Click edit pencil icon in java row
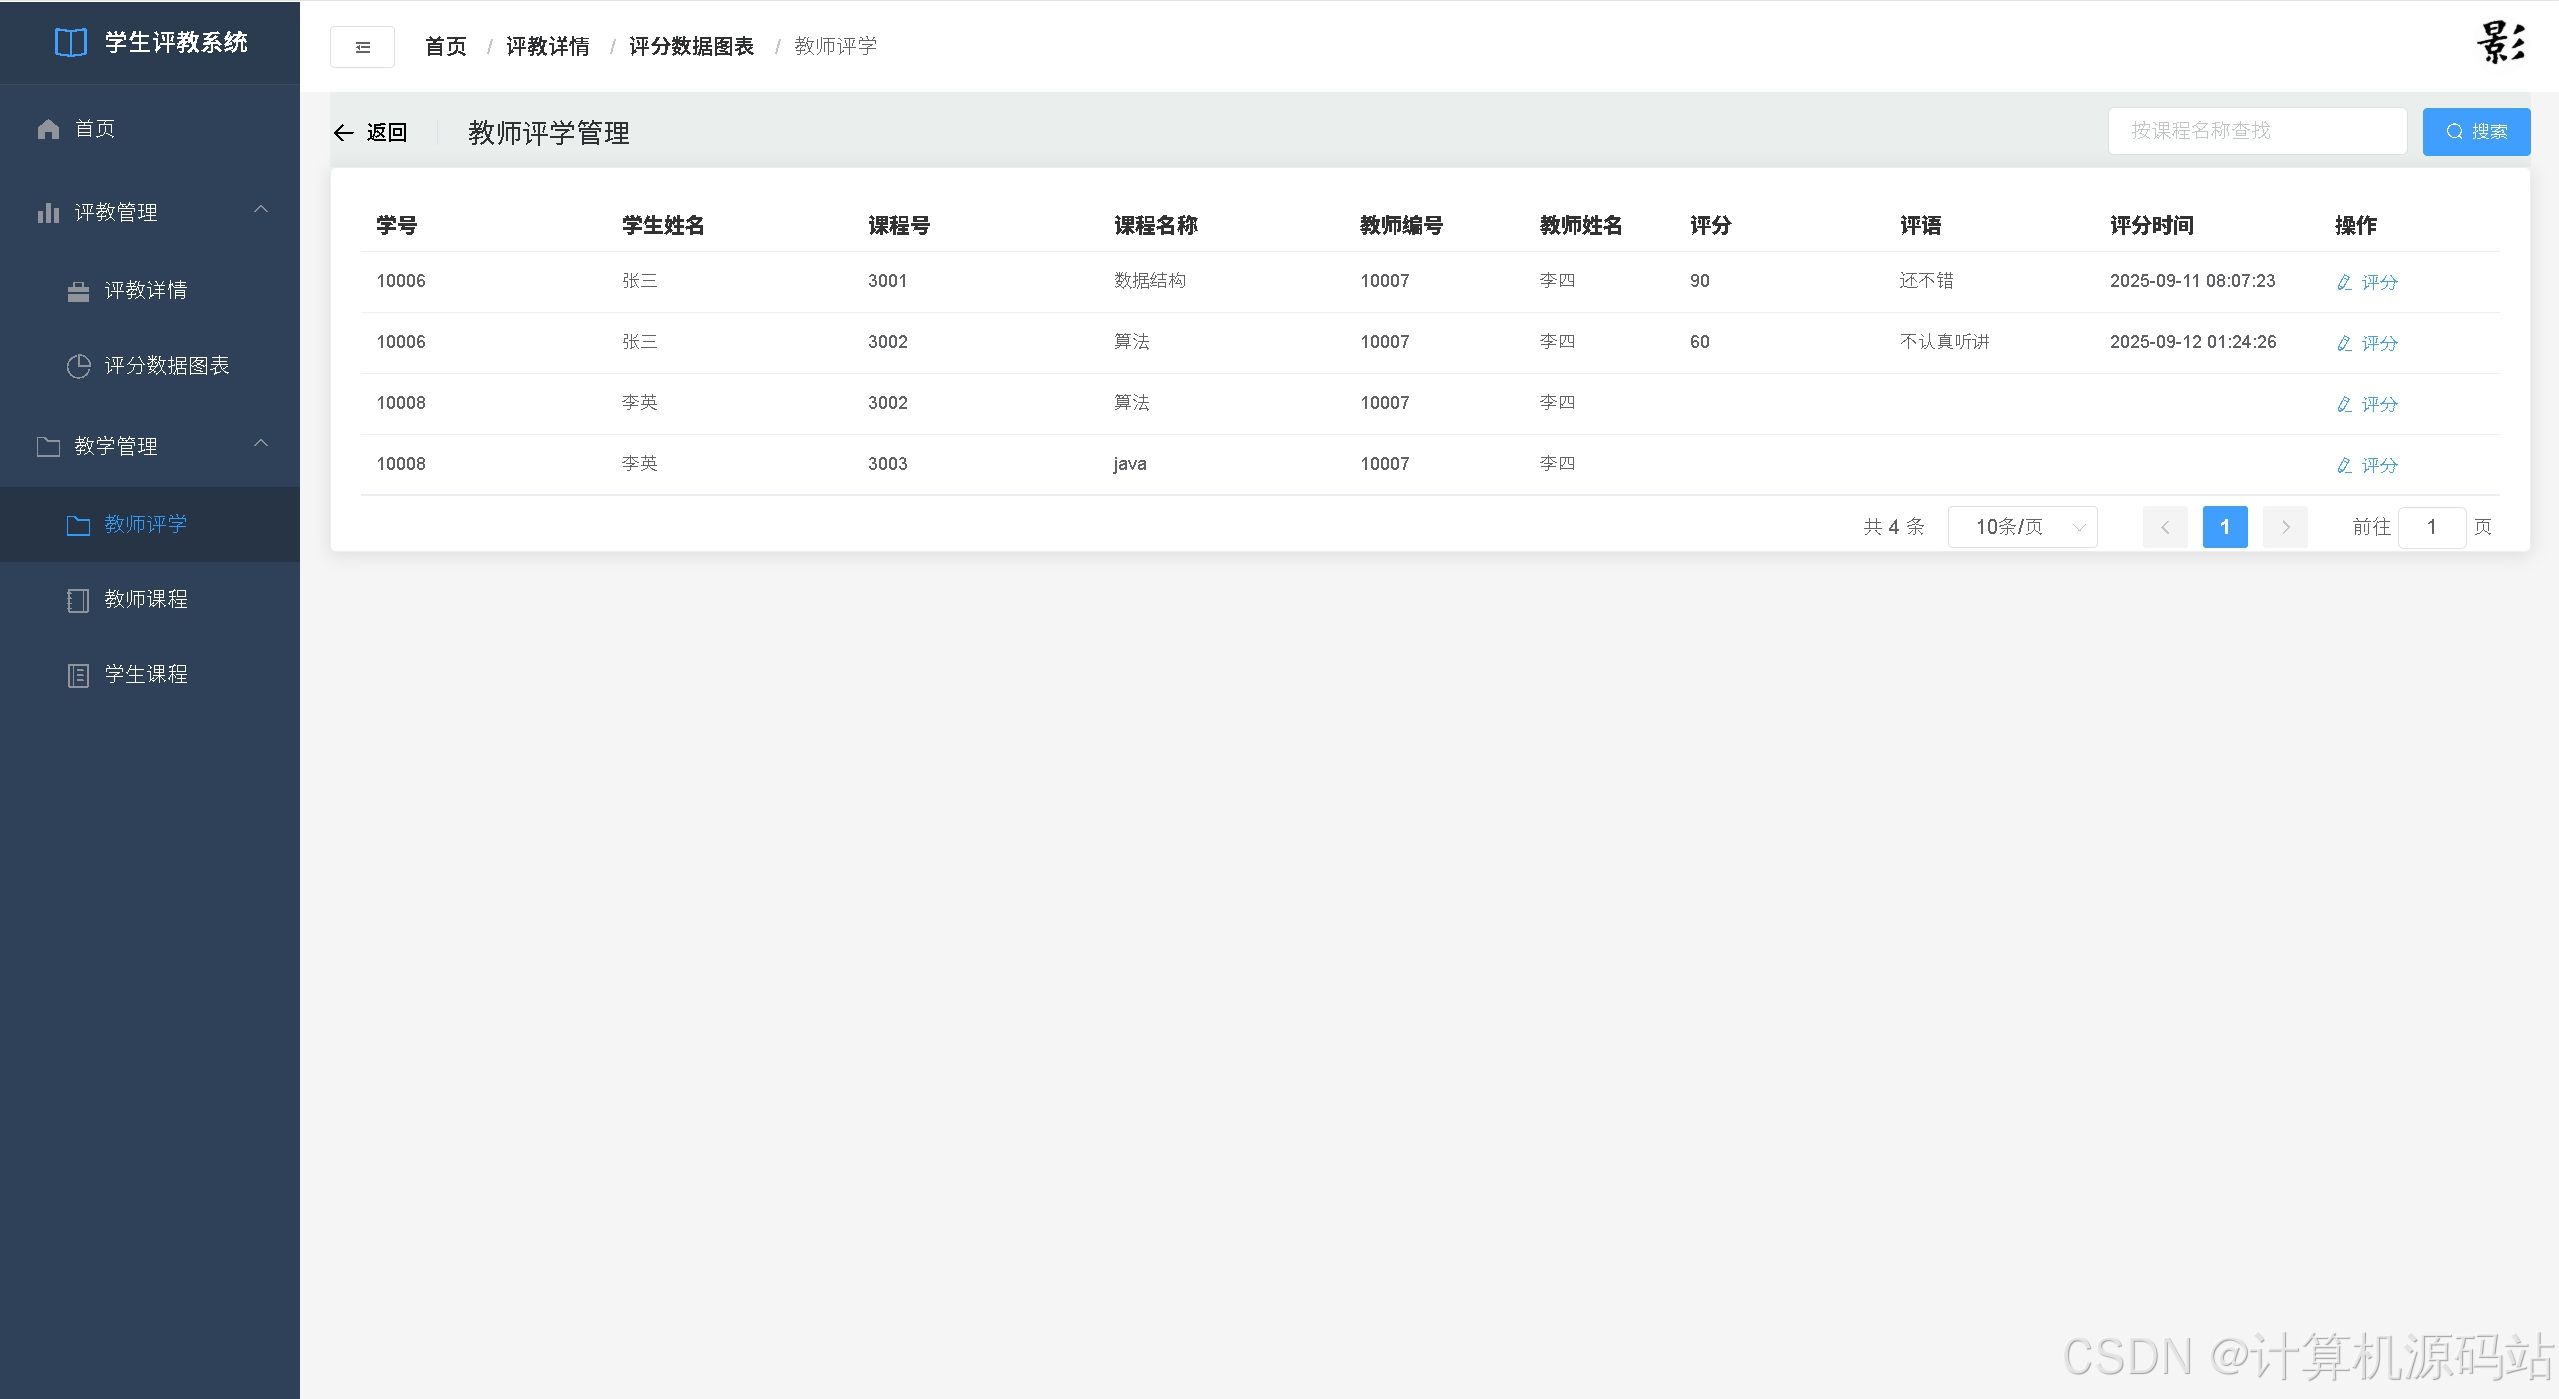 (2344, 465)
